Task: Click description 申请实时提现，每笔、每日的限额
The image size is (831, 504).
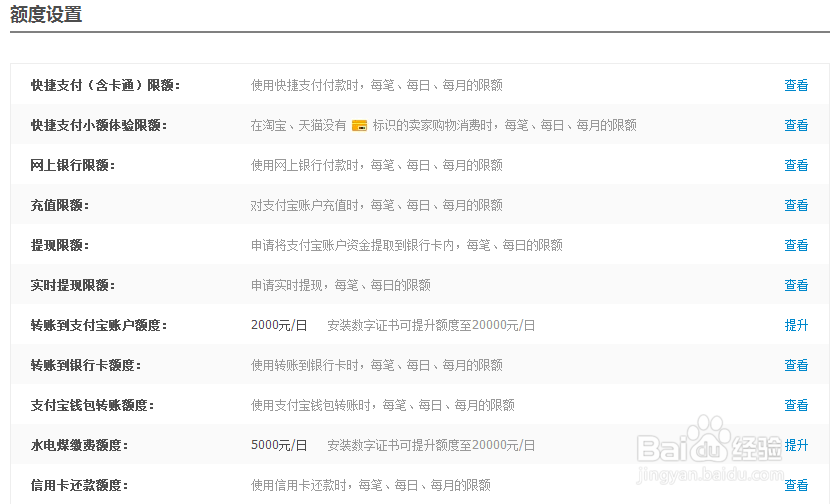Action: coord(341,286)
